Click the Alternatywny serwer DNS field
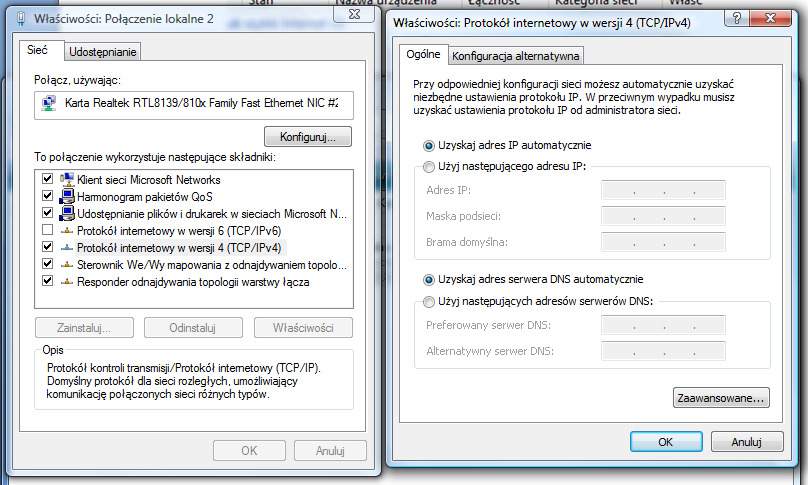This screenshot has height=485, width=808. click(663, 351)
